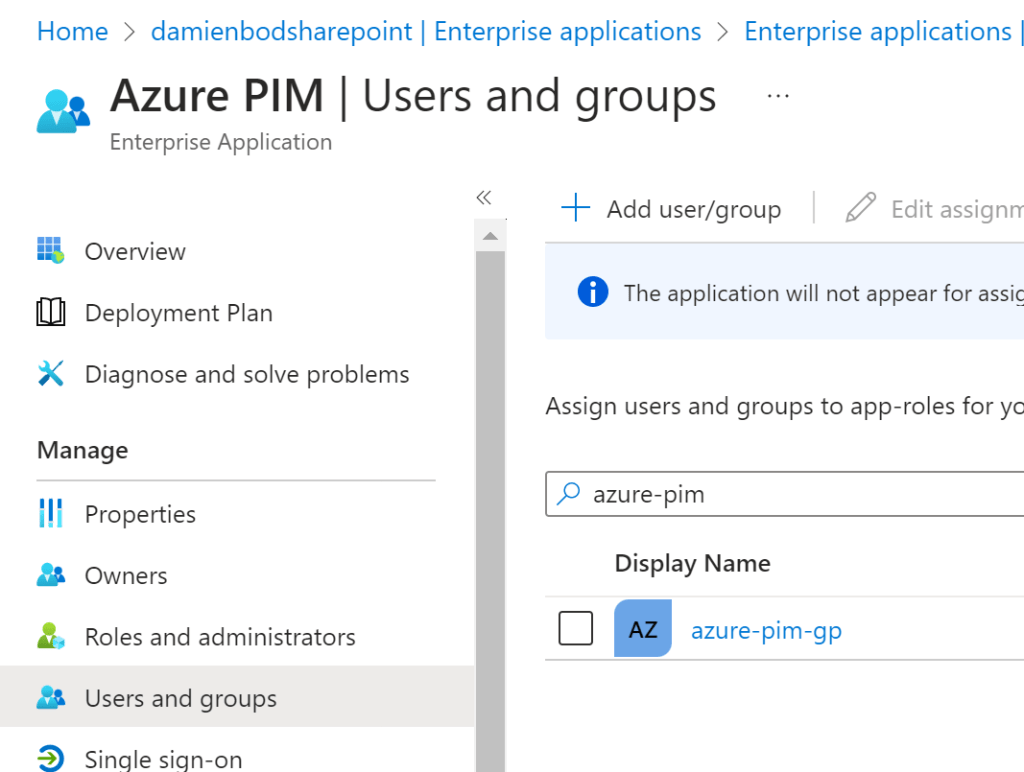This screenshot has width=1024, height=772.
Task: Click the AZ avatar thumbnail
Action: pos(643,629)
